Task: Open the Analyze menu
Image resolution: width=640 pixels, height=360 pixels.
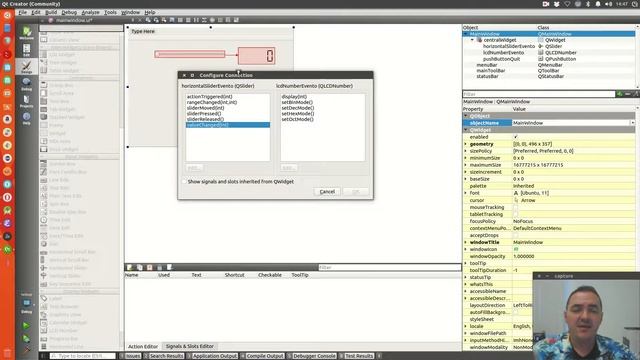Action: point(90,12)
